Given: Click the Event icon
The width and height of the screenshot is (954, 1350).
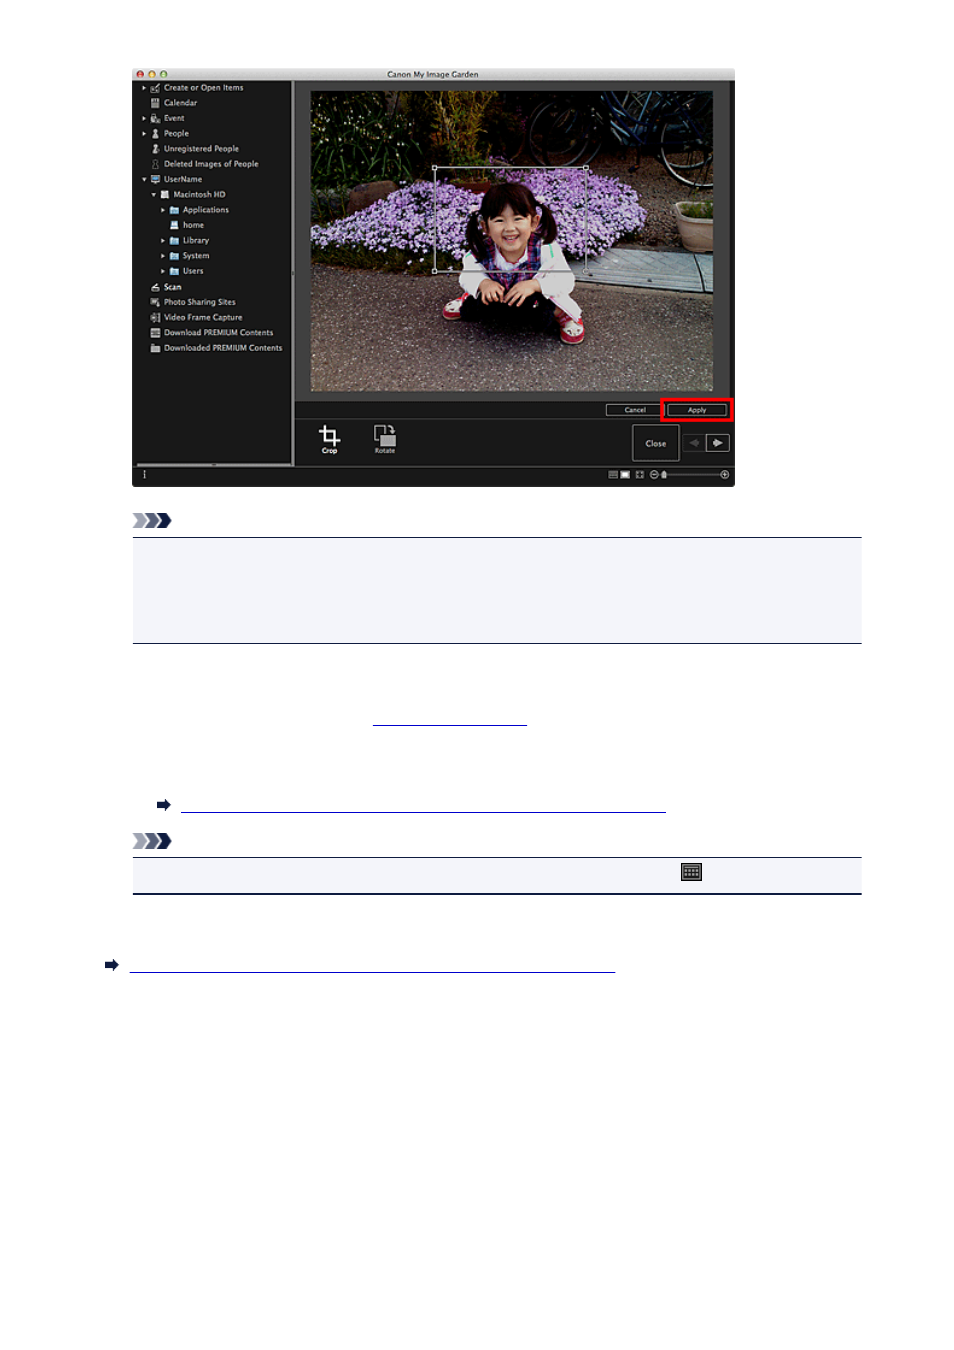Looking at the screenshot, I should click(x=155, y=118).
